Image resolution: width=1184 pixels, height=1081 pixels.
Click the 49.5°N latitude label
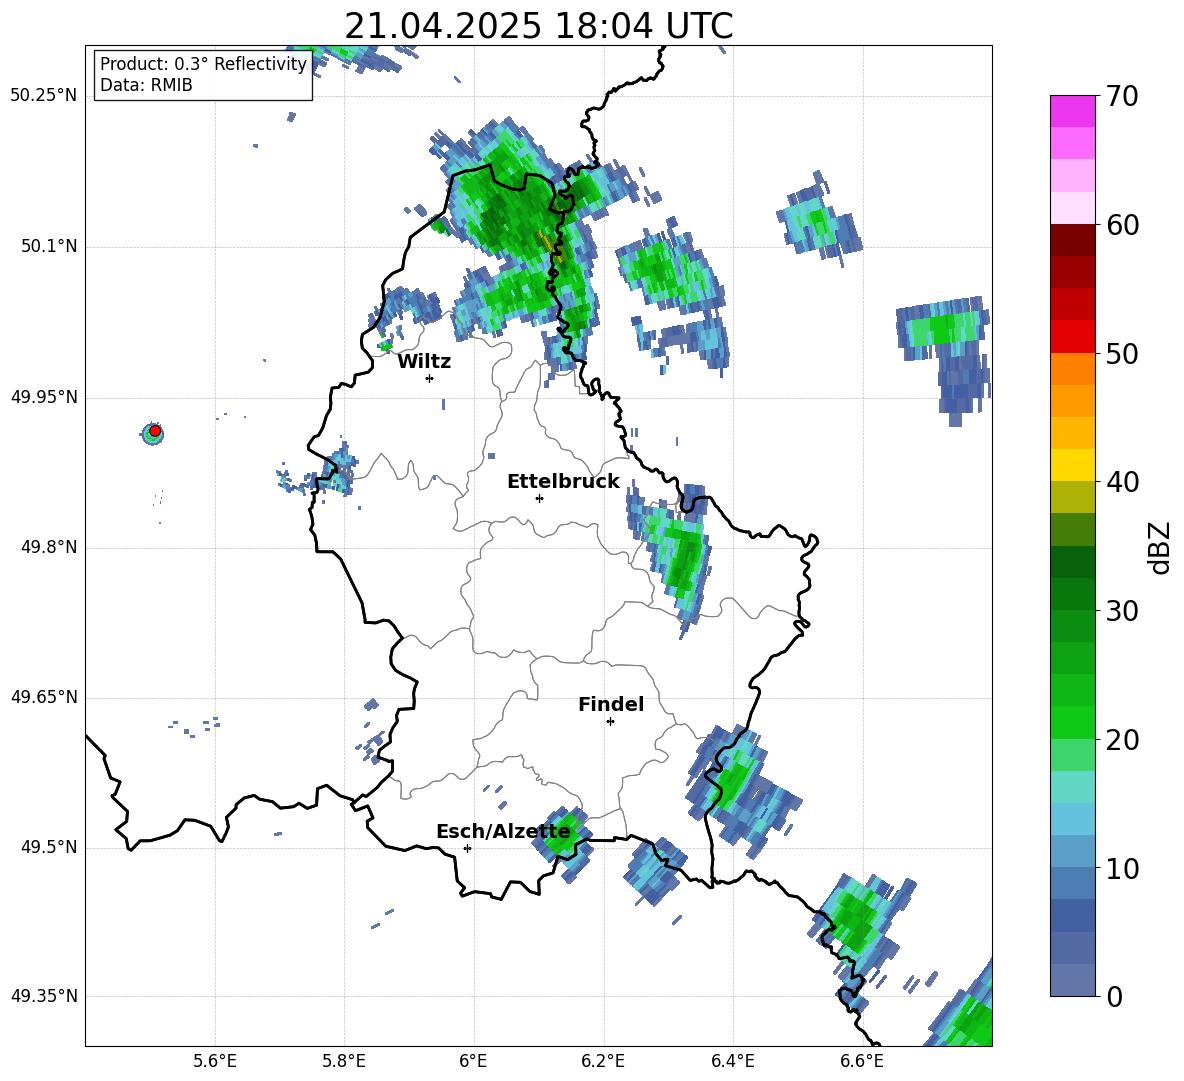click(x=49, y=847)
